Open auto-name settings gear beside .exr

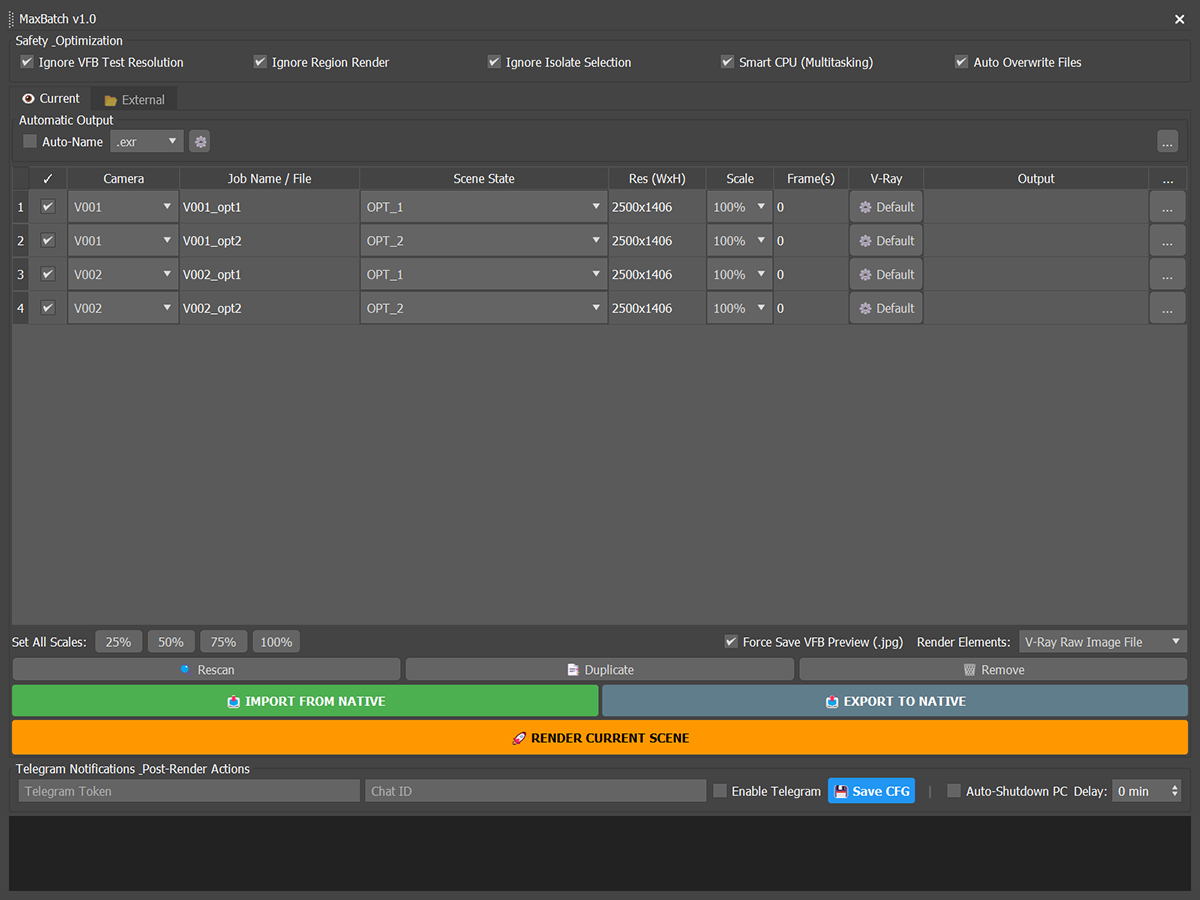point(201,142)
